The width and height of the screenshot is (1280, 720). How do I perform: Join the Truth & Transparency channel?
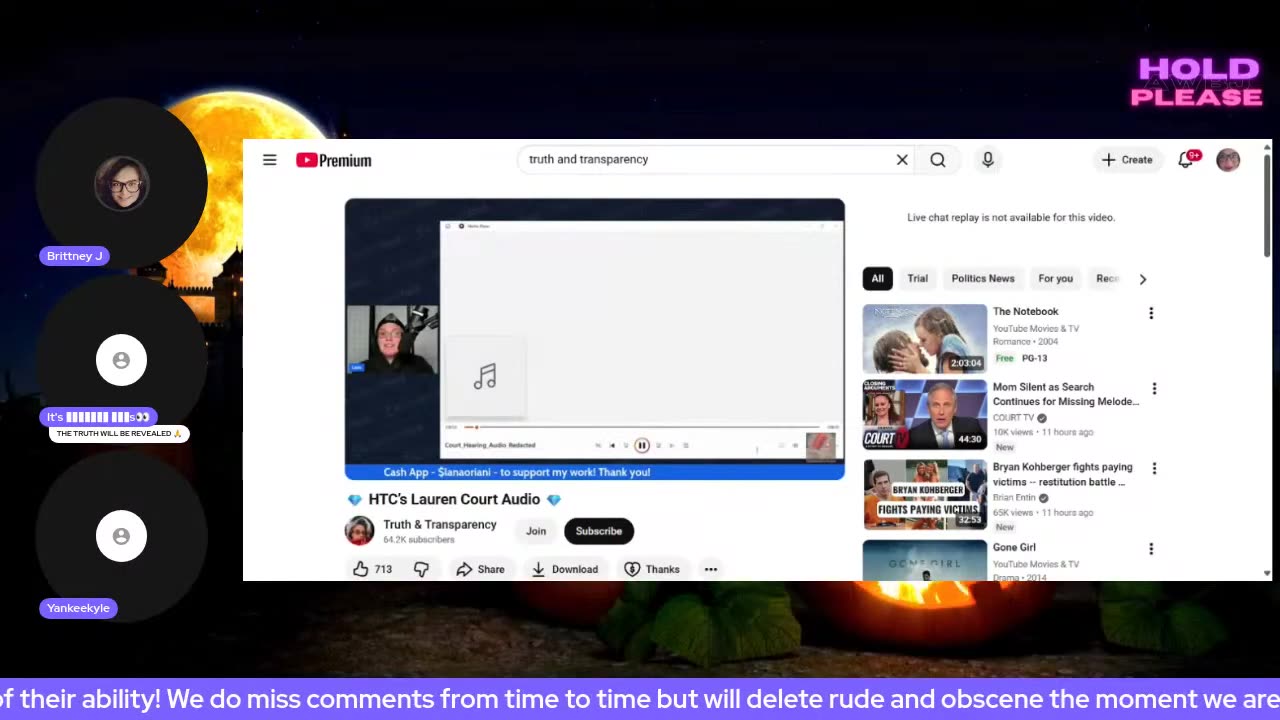point(536,531)
